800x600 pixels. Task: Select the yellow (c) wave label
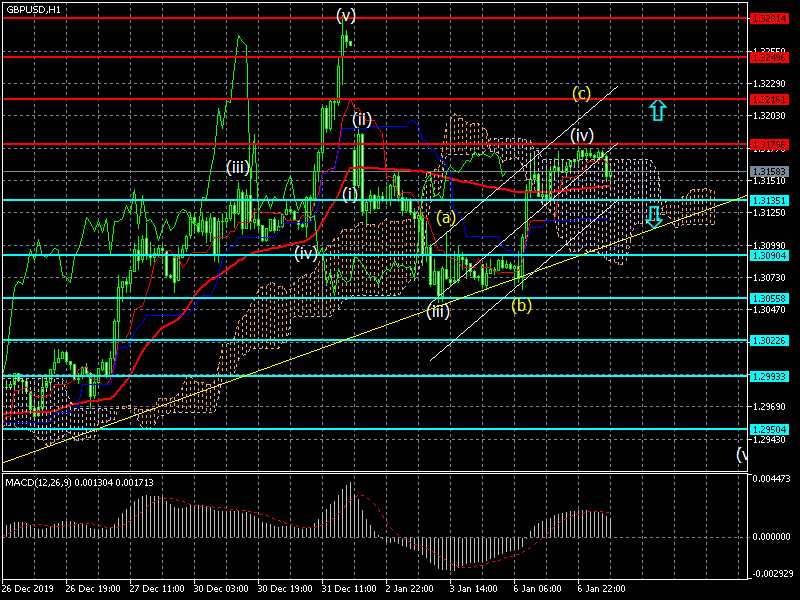(581, 93)
